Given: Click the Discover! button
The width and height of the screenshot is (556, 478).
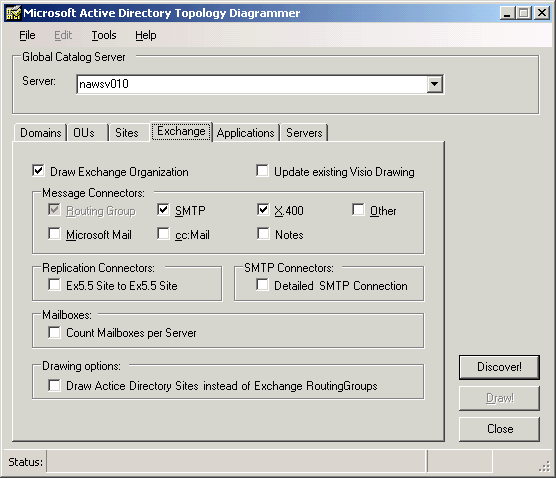Looking at the screenshot, I should (499, 367).
